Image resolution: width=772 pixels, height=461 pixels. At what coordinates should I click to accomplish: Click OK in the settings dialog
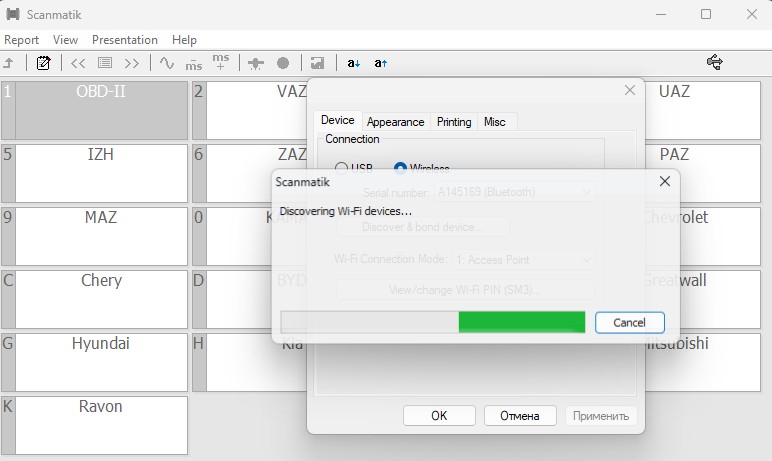[x=439, y=416]
